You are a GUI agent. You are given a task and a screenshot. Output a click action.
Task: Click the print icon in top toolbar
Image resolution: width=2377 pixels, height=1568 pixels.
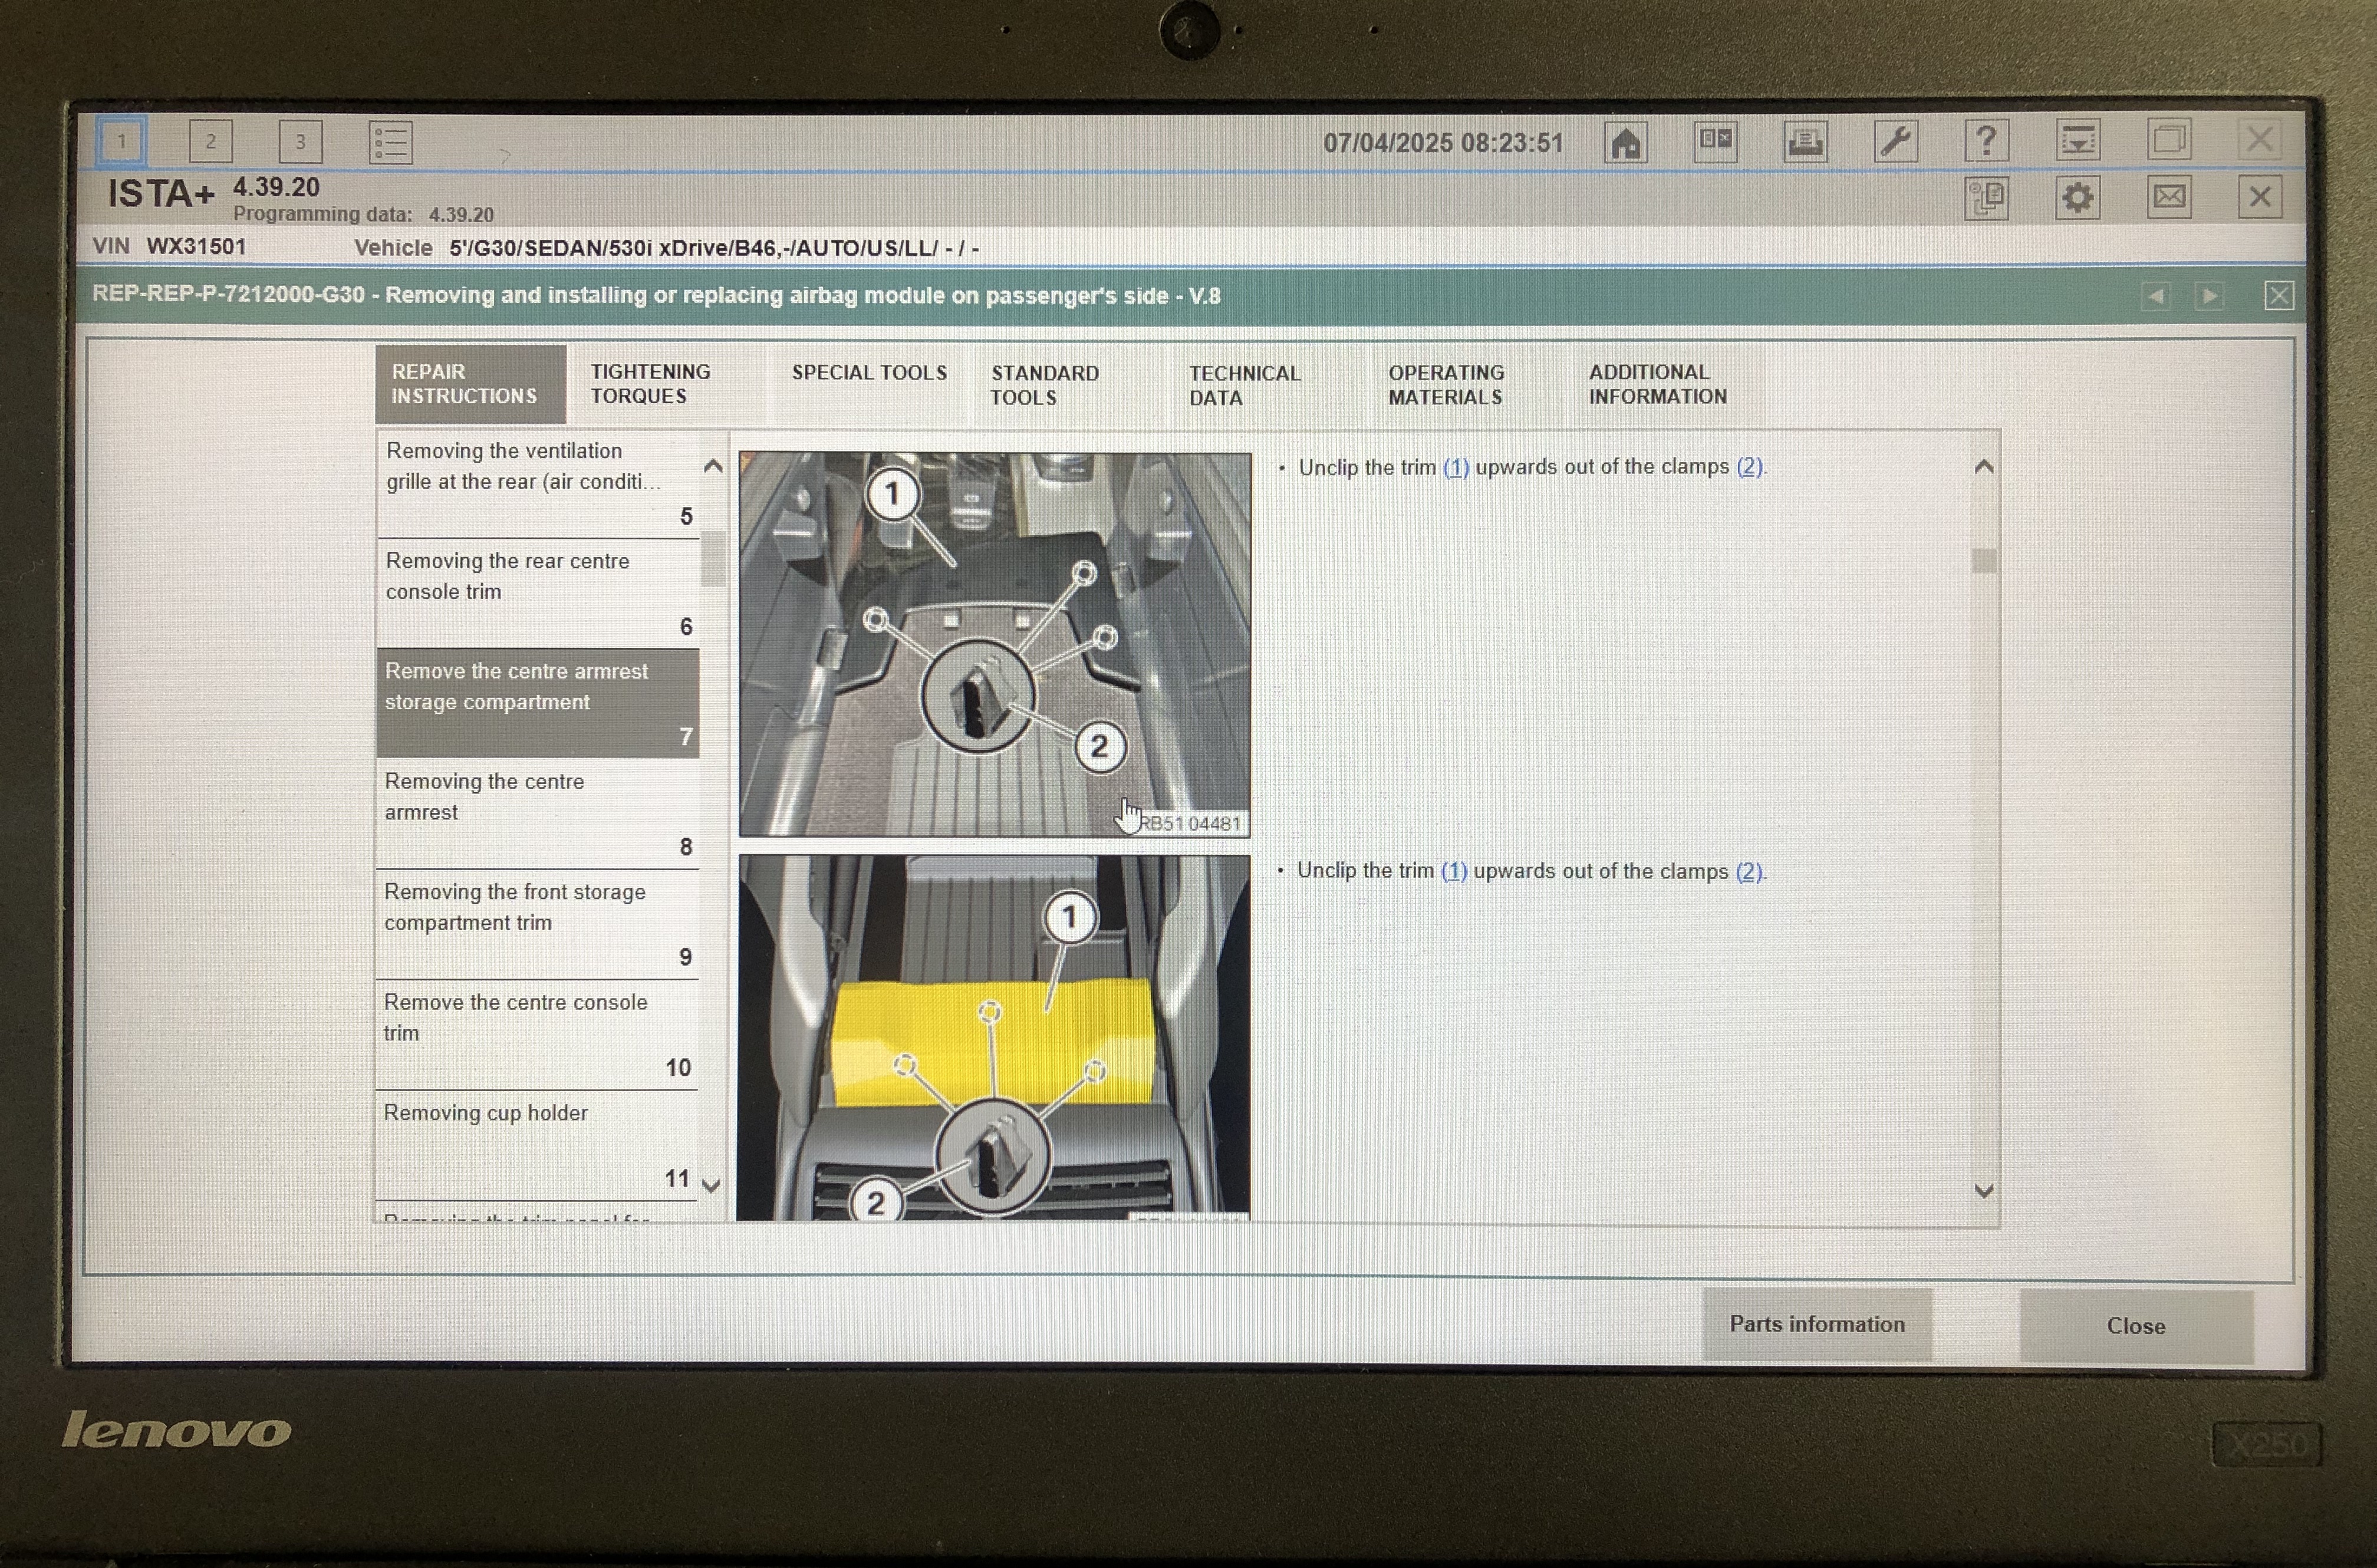coord(1806,141)
